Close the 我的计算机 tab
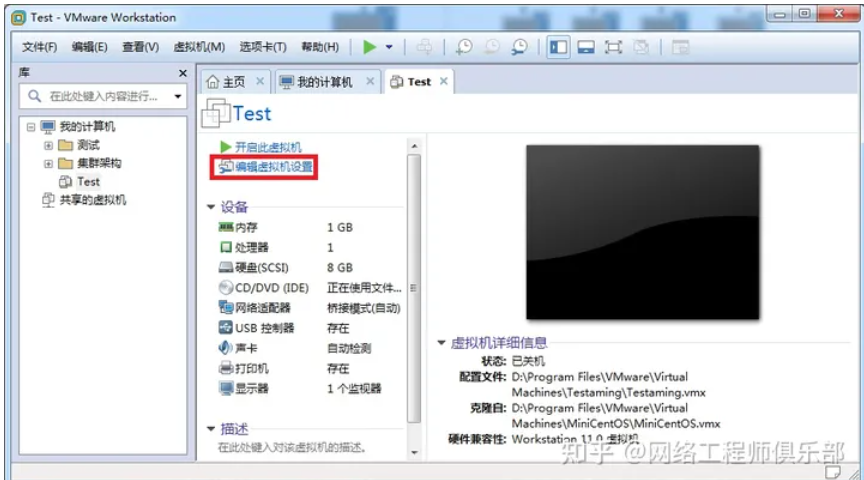Screen dimensions: 864x480 click(x=370, y=82)
